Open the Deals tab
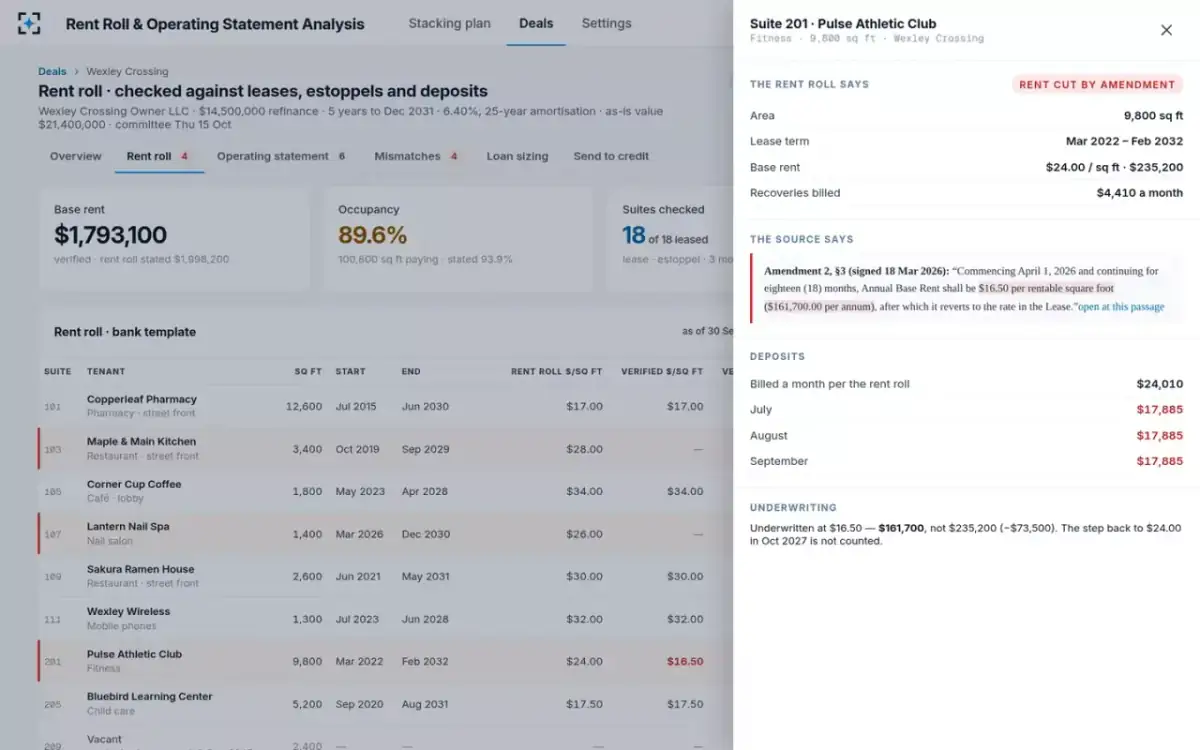Screen dimensions: 1200x750 pyautogui.click(x=536, y=23)
